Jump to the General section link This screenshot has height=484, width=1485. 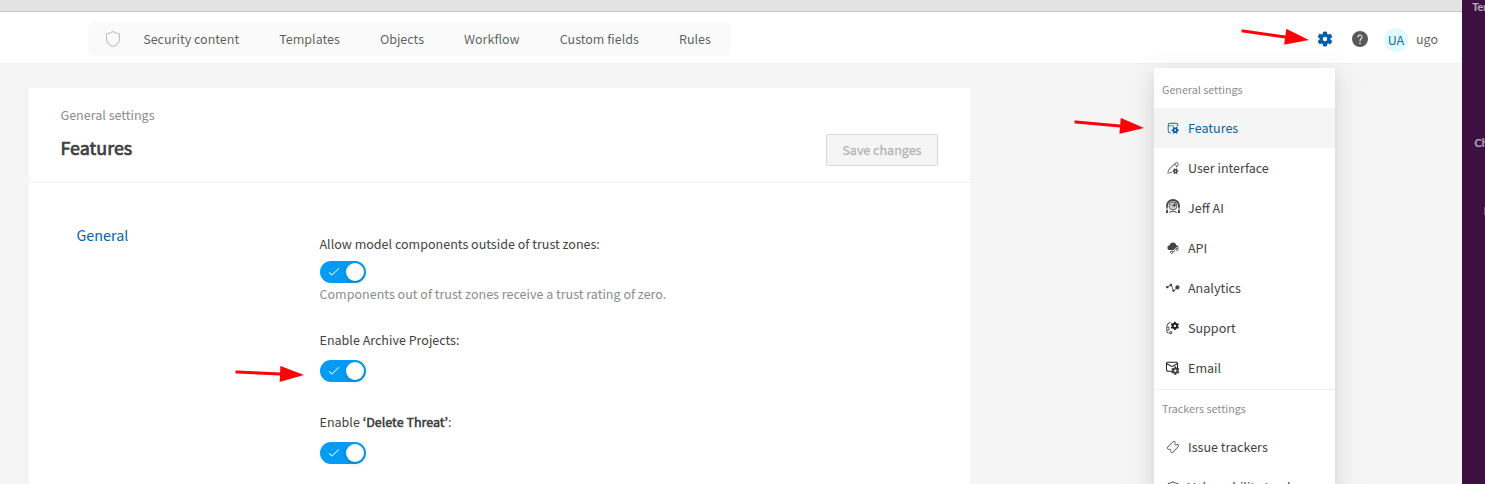coord(102,236)
